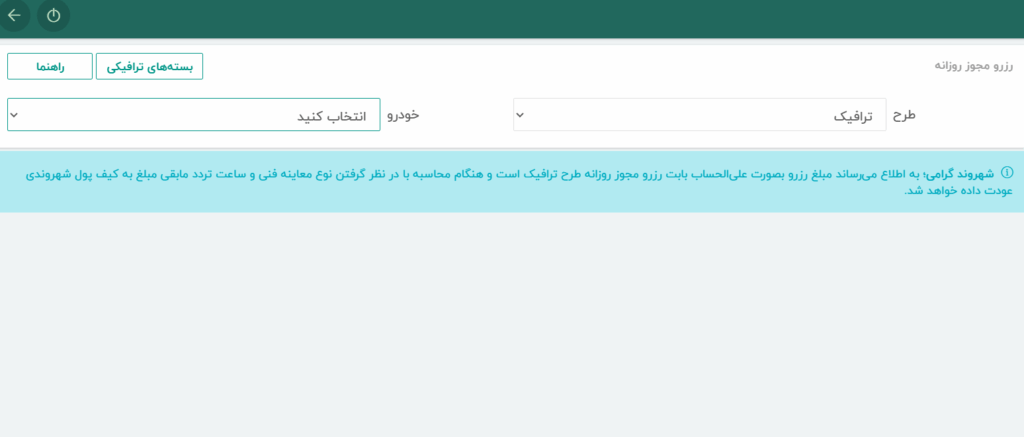The height and width of the screenshot is (437, 1024).
Task: Open the راهنما help button
Action: (x=50, y=67)
